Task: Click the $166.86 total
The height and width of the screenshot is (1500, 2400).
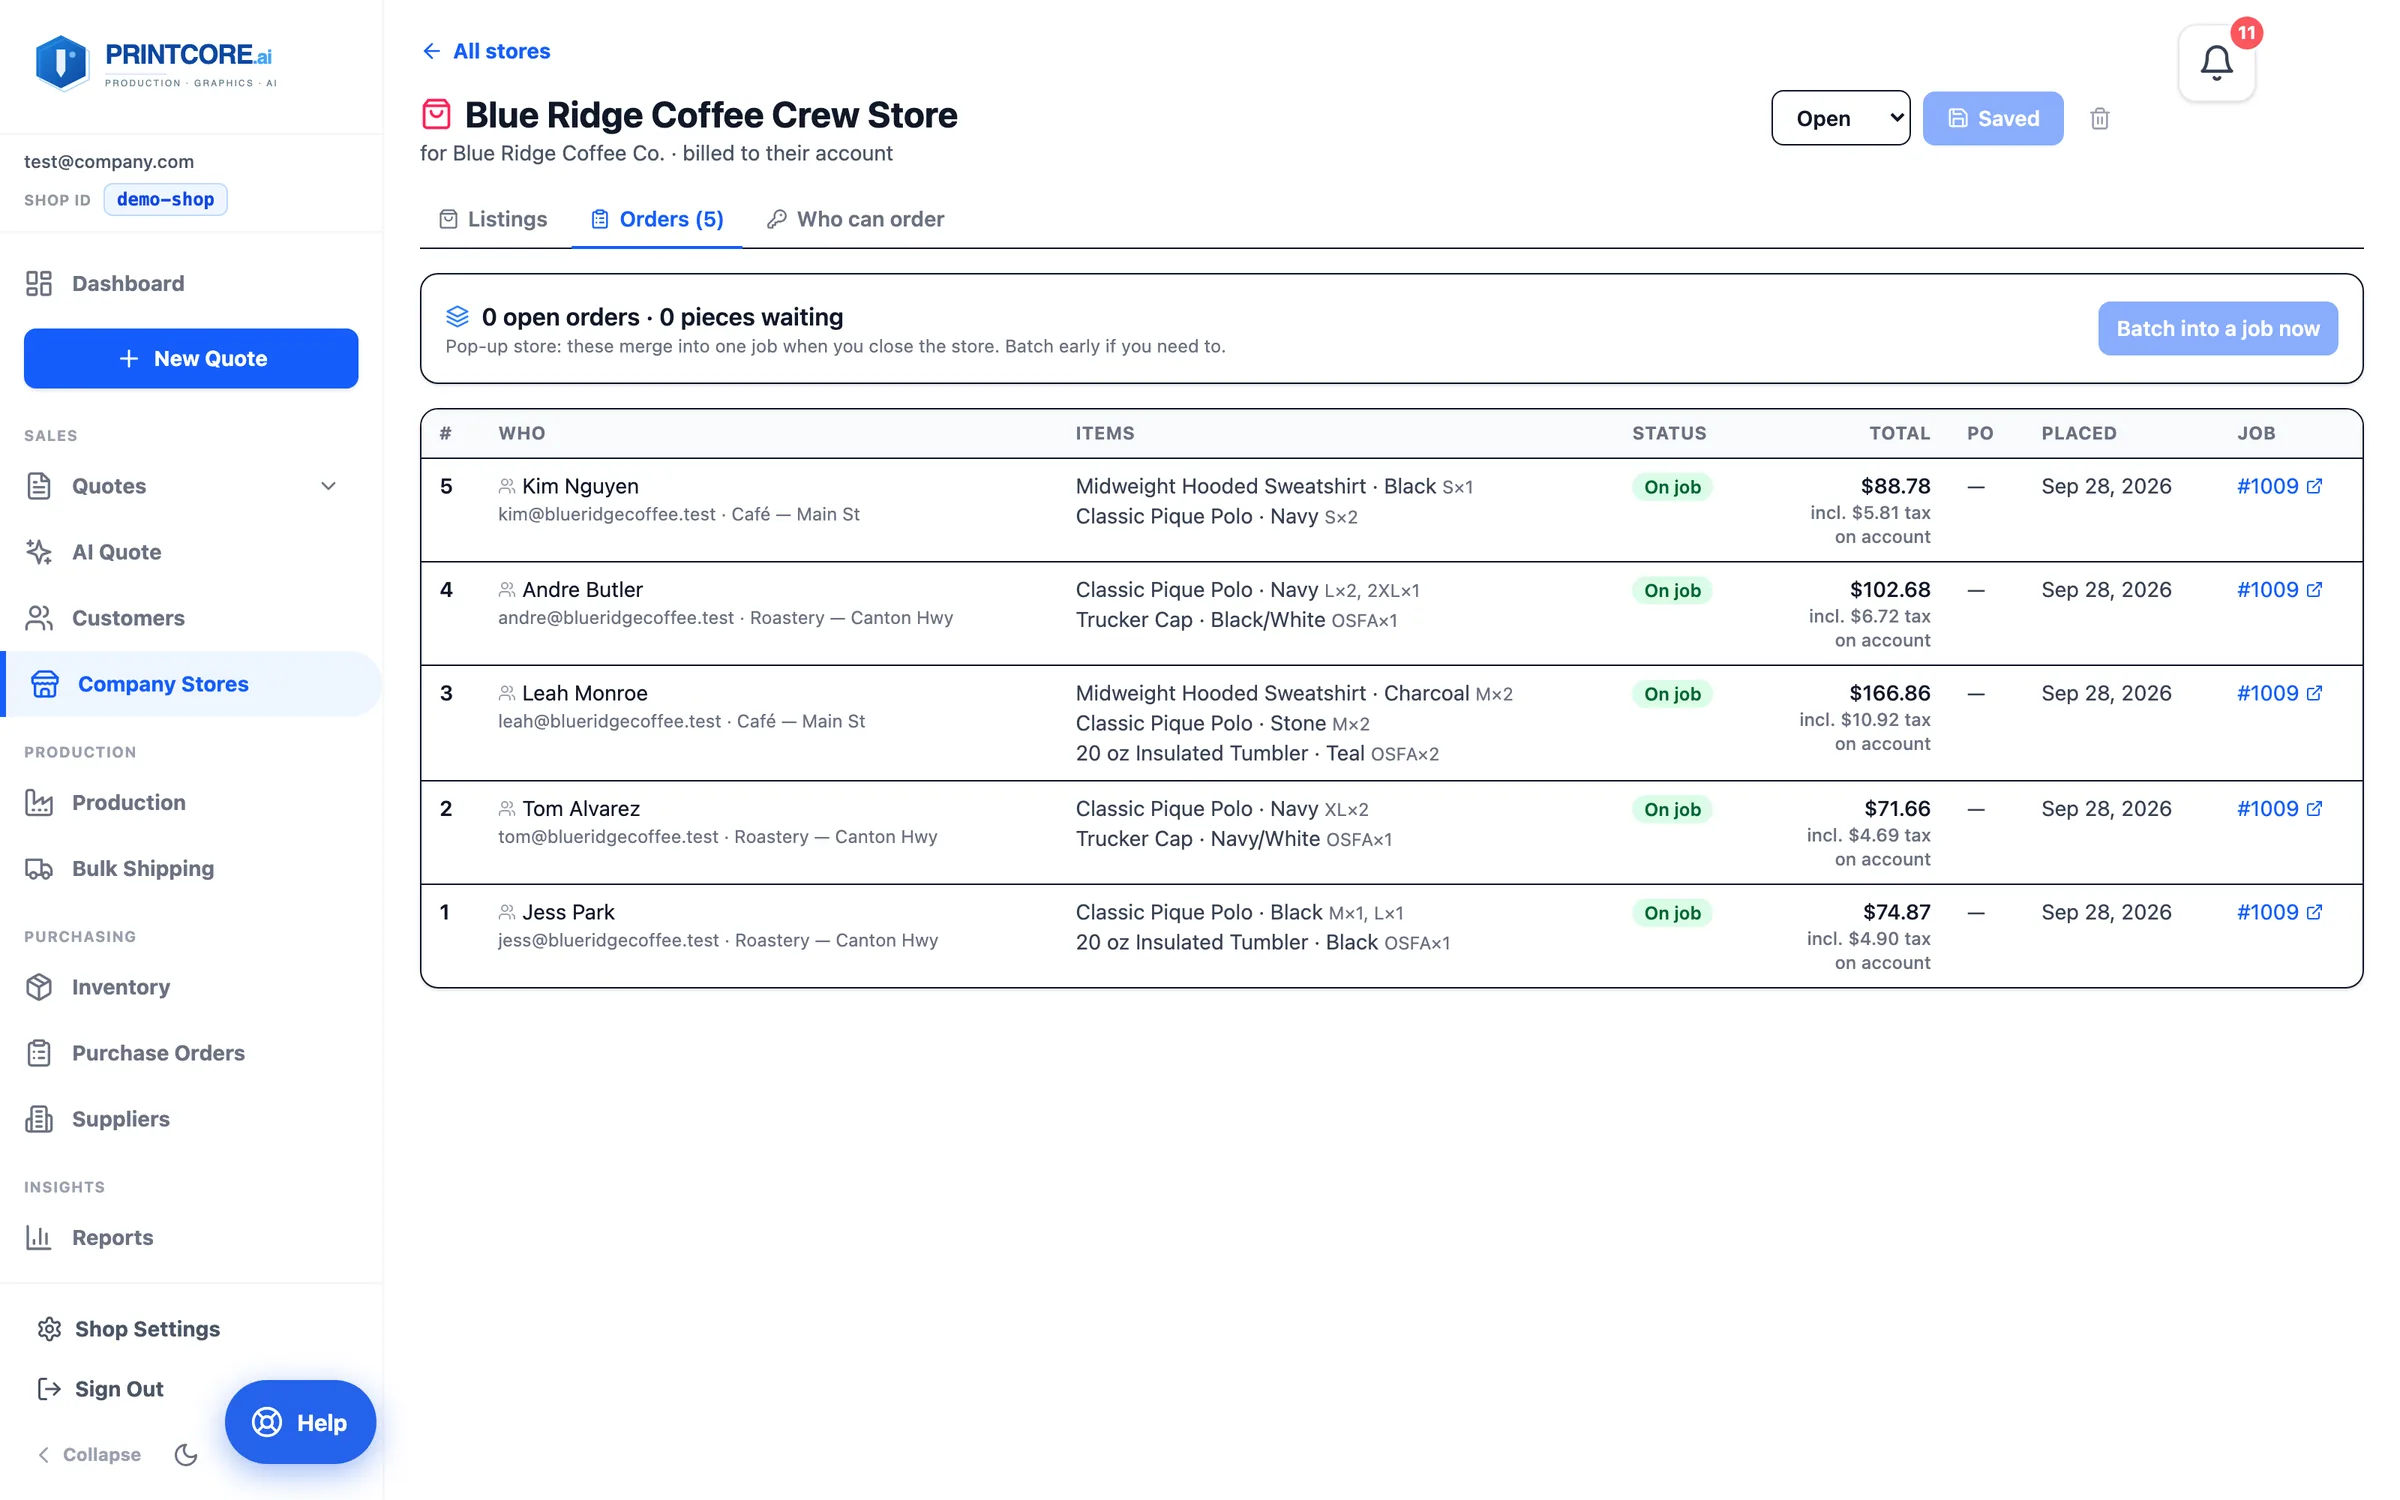Action: click(x=1890, y=693)
